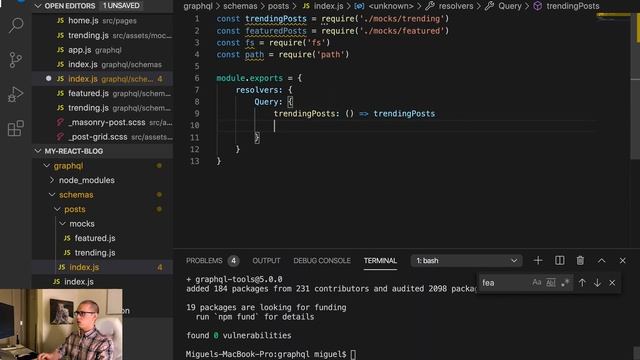Click the terminal prompt line
This screenshot has height=360, width=640.
click(x=271, y=354)
